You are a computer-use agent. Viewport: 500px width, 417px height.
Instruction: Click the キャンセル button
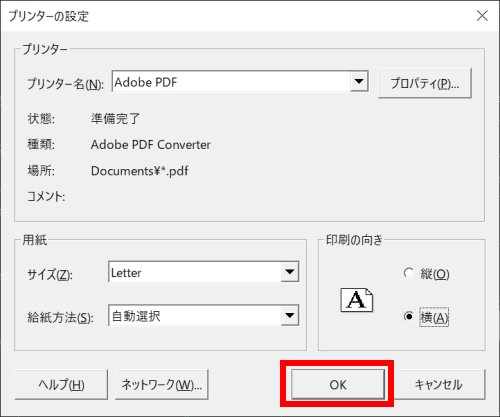point(438,384)
